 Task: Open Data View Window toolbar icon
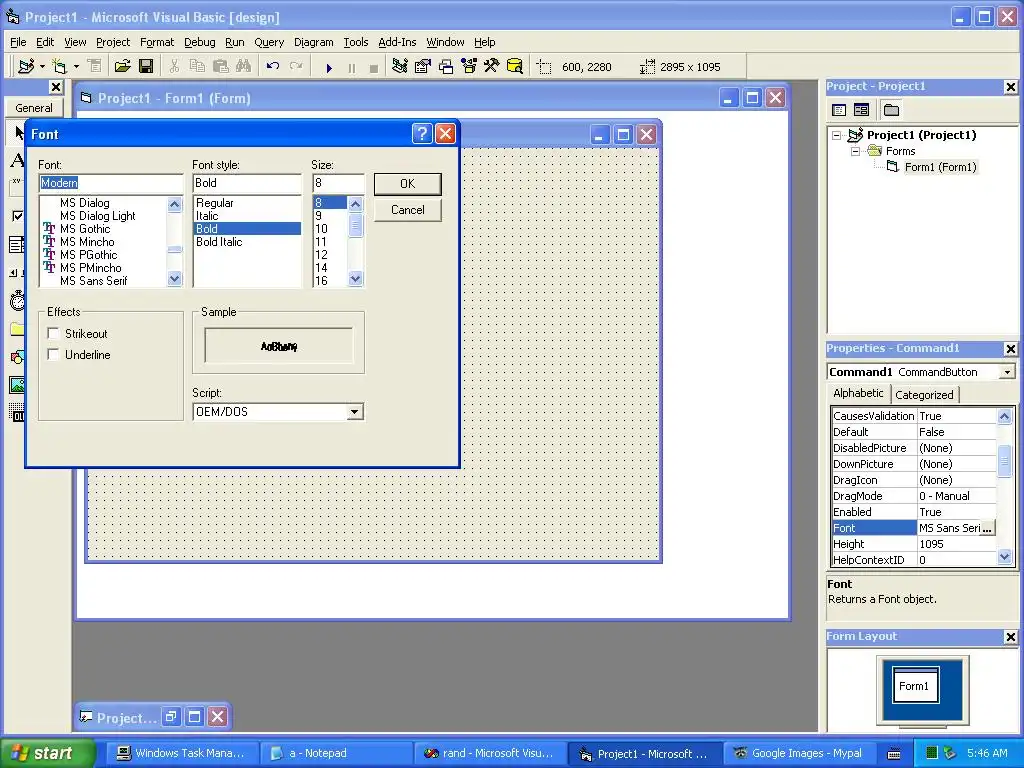tap(515, 66)
